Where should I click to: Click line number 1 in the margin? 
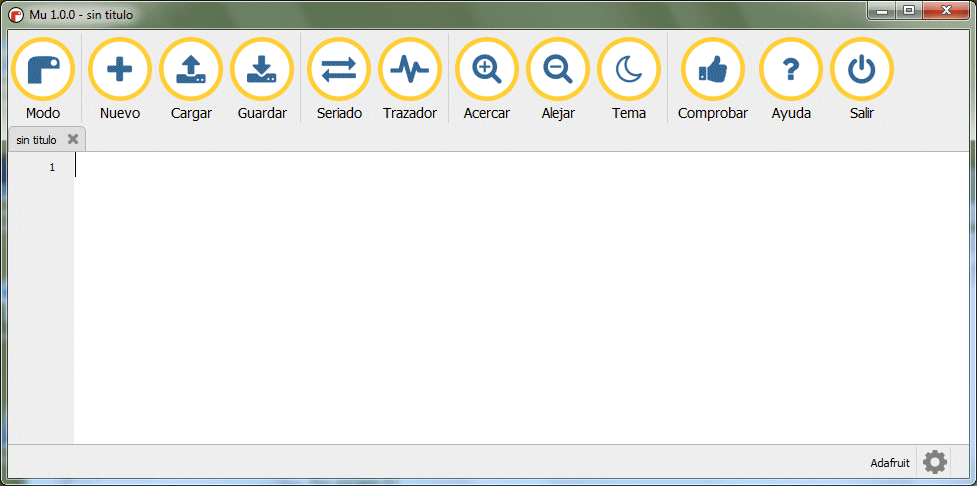click(51, 167)
